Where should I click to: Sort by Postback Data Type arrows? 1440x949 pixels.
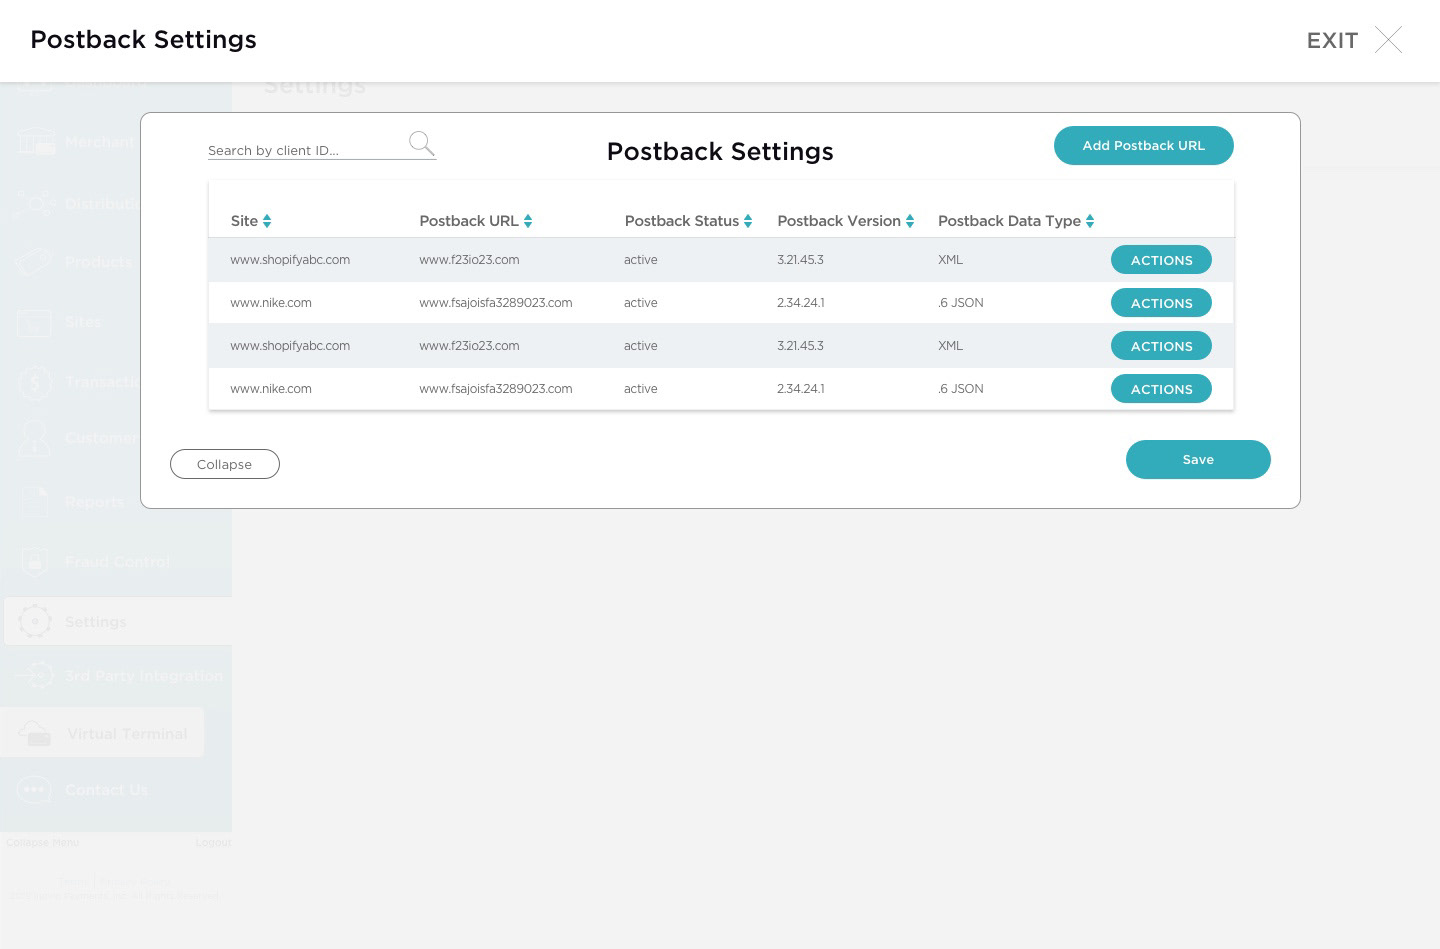click(1090, 221)
